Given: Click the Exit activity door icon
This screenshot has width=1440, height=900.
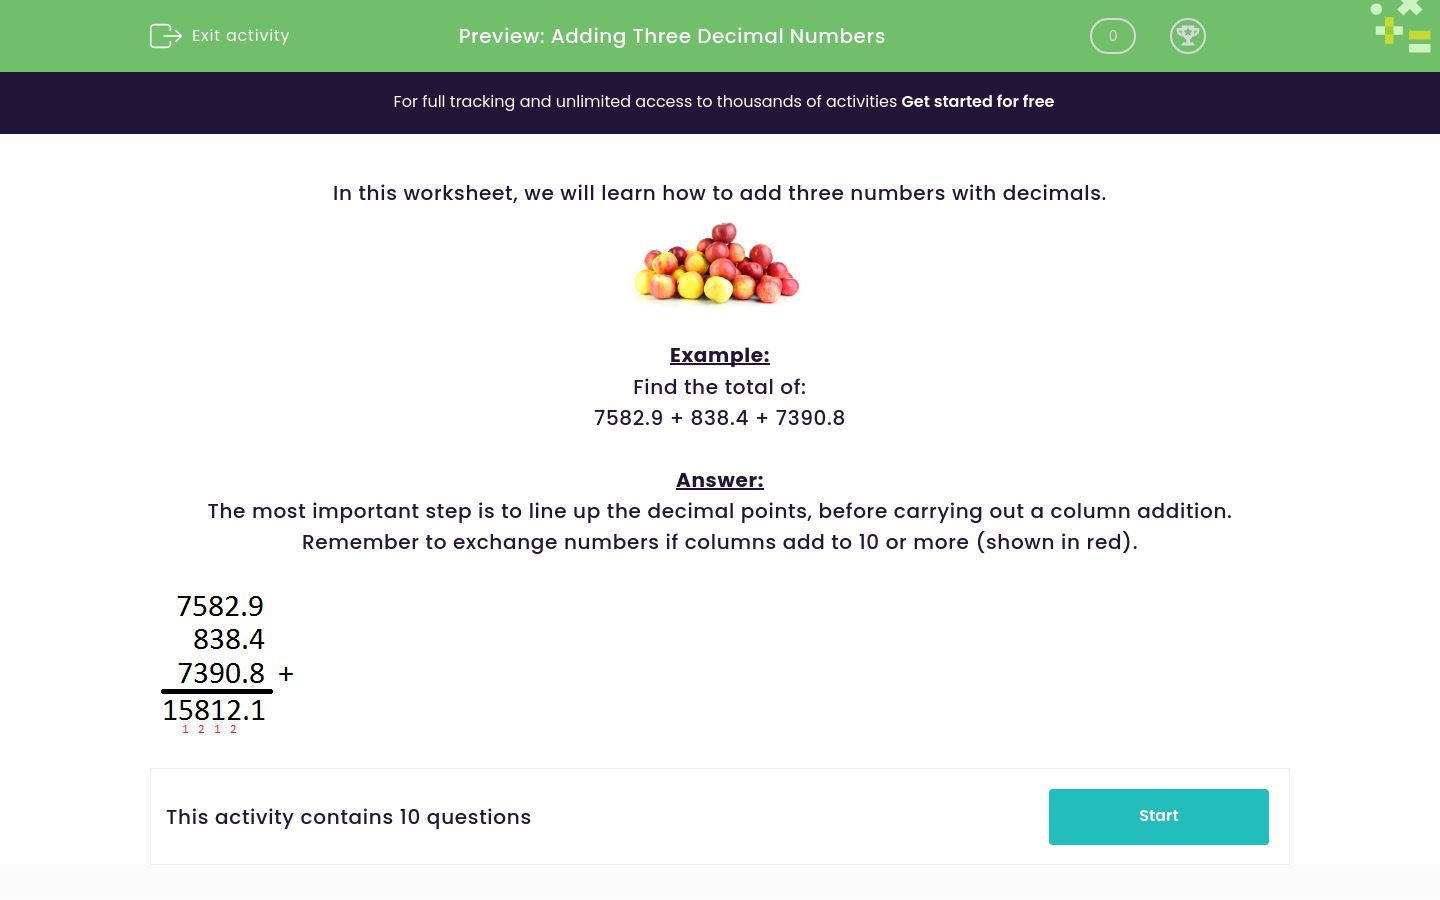Looking at the screenshot, I should [x=166, y=36].
